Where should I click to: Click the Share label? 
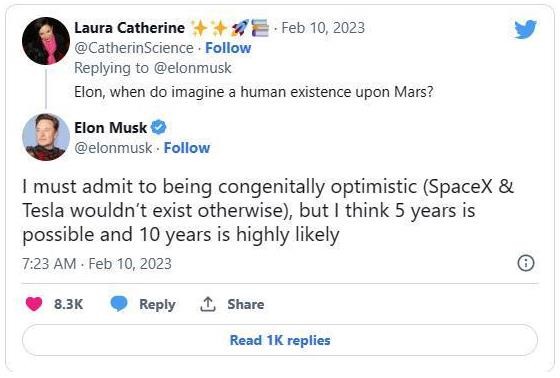pos(246,304)
